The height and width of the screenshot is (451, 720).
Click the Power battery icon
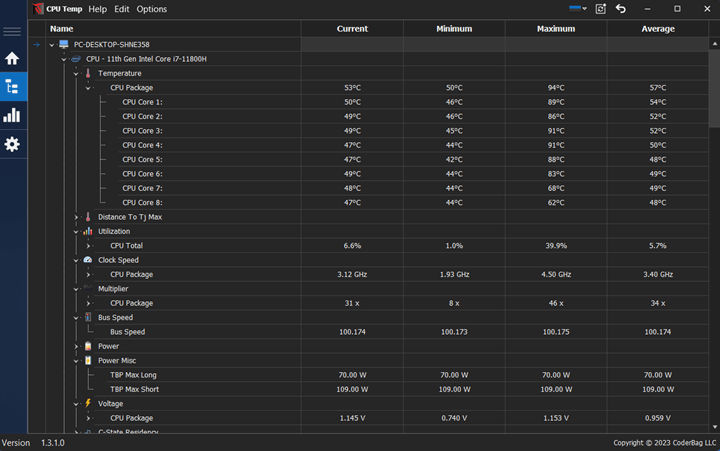[88, 346]
